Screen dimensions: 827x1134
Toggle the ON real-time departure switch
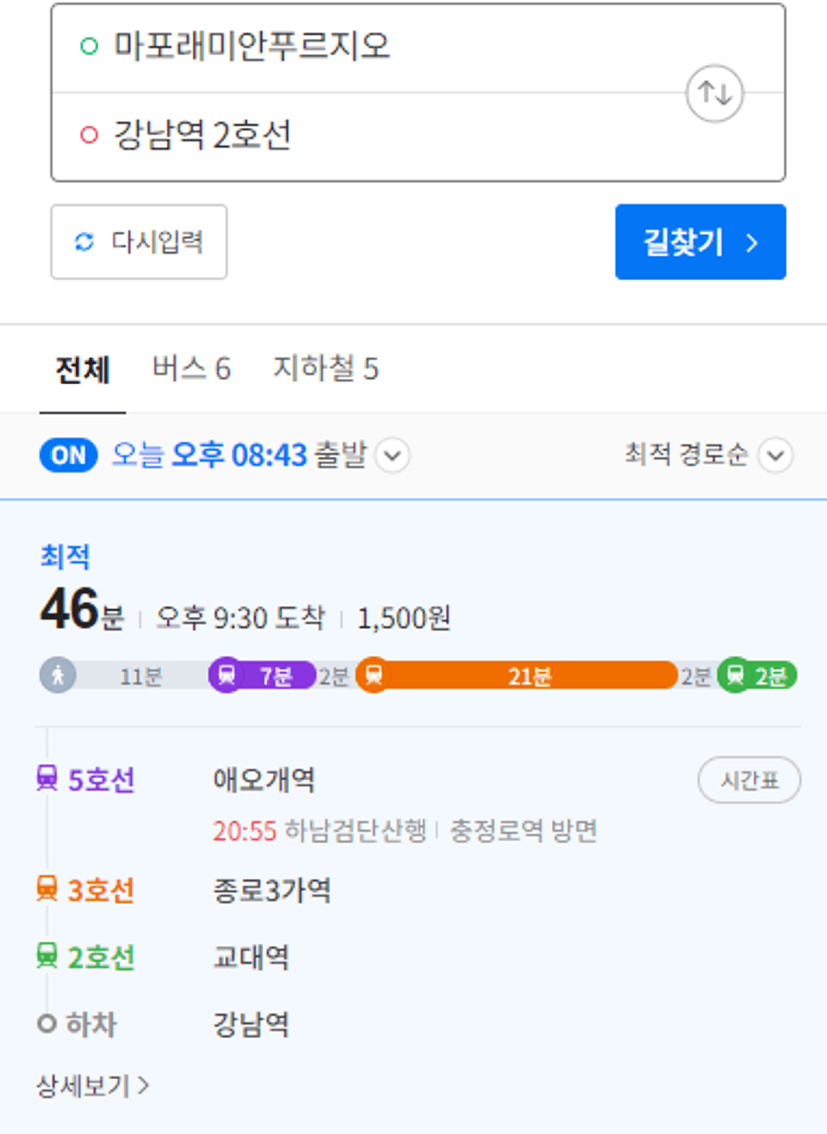tap(69, 456)
